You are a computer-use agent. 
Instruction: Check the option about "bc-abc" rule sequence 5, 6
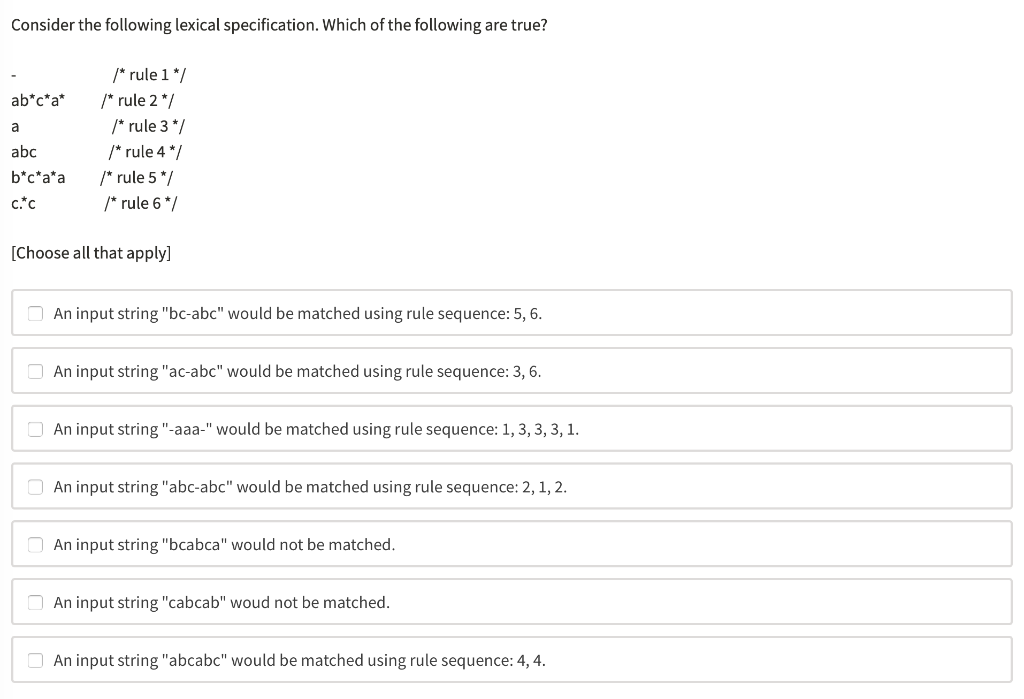(x=35, y=313)
